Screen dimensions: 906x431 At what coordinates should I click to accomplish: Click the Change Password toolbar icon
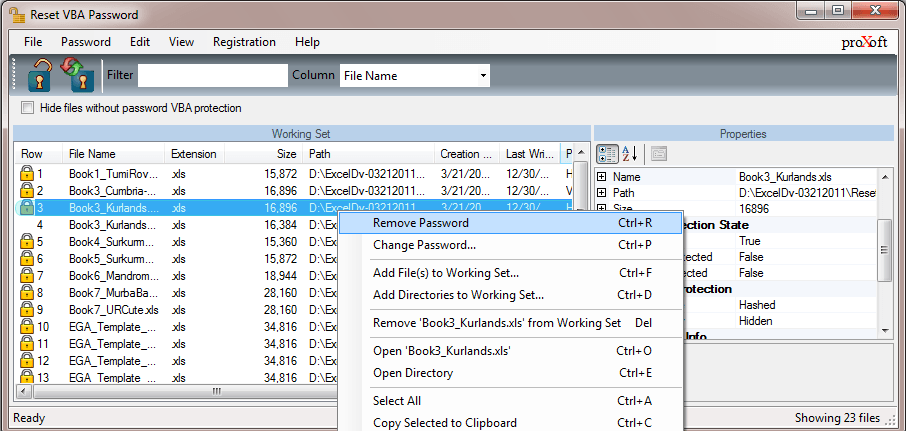click(77, 75)
